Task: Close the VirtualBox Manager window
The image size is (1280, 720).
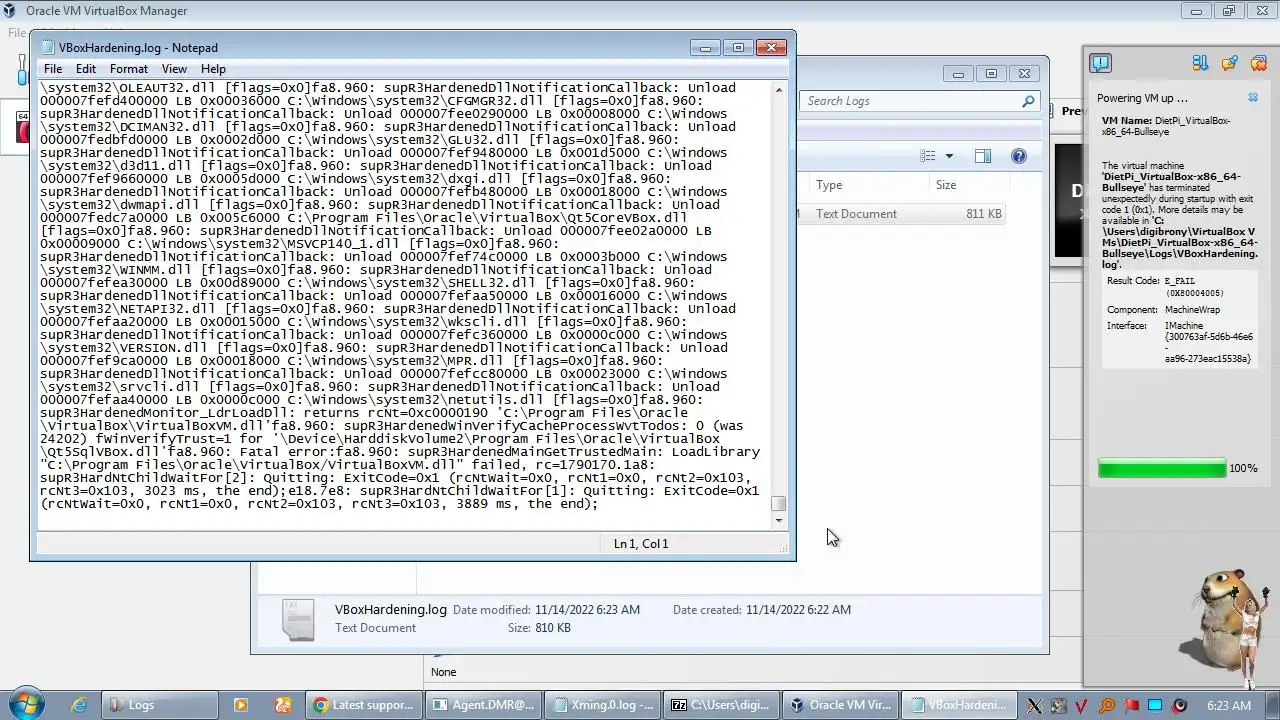Action: click(x=1263, y=11)
